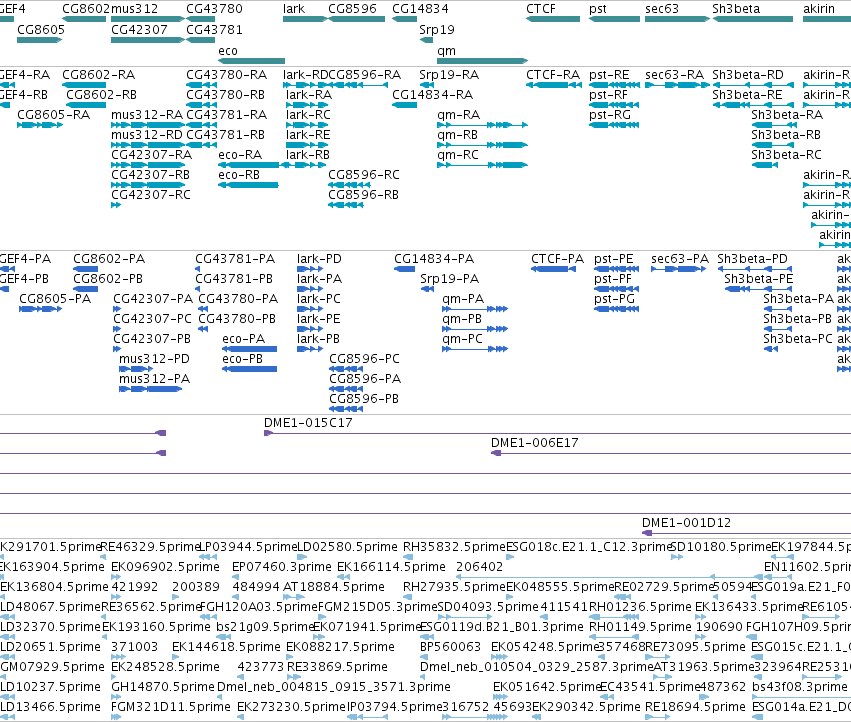
Task: Click transcript CTCF-RA glyph
Action: [x=554, y=85]
